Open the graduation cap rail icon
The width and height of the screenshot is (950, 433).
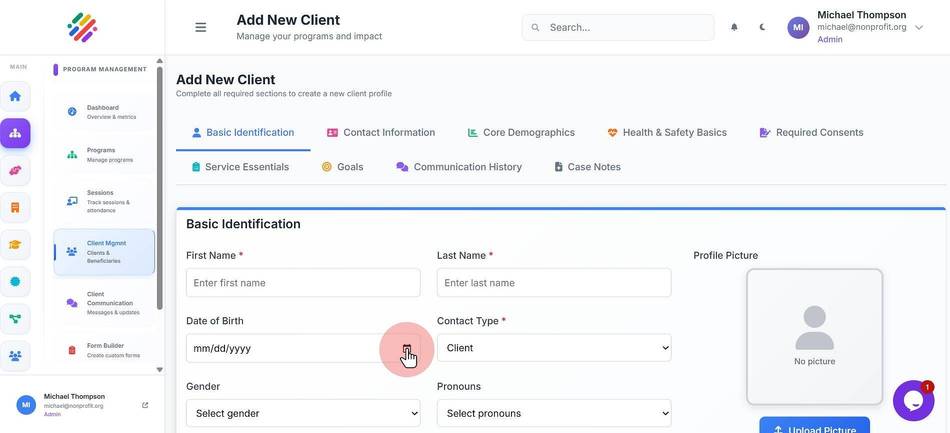[x=15, y=245]
